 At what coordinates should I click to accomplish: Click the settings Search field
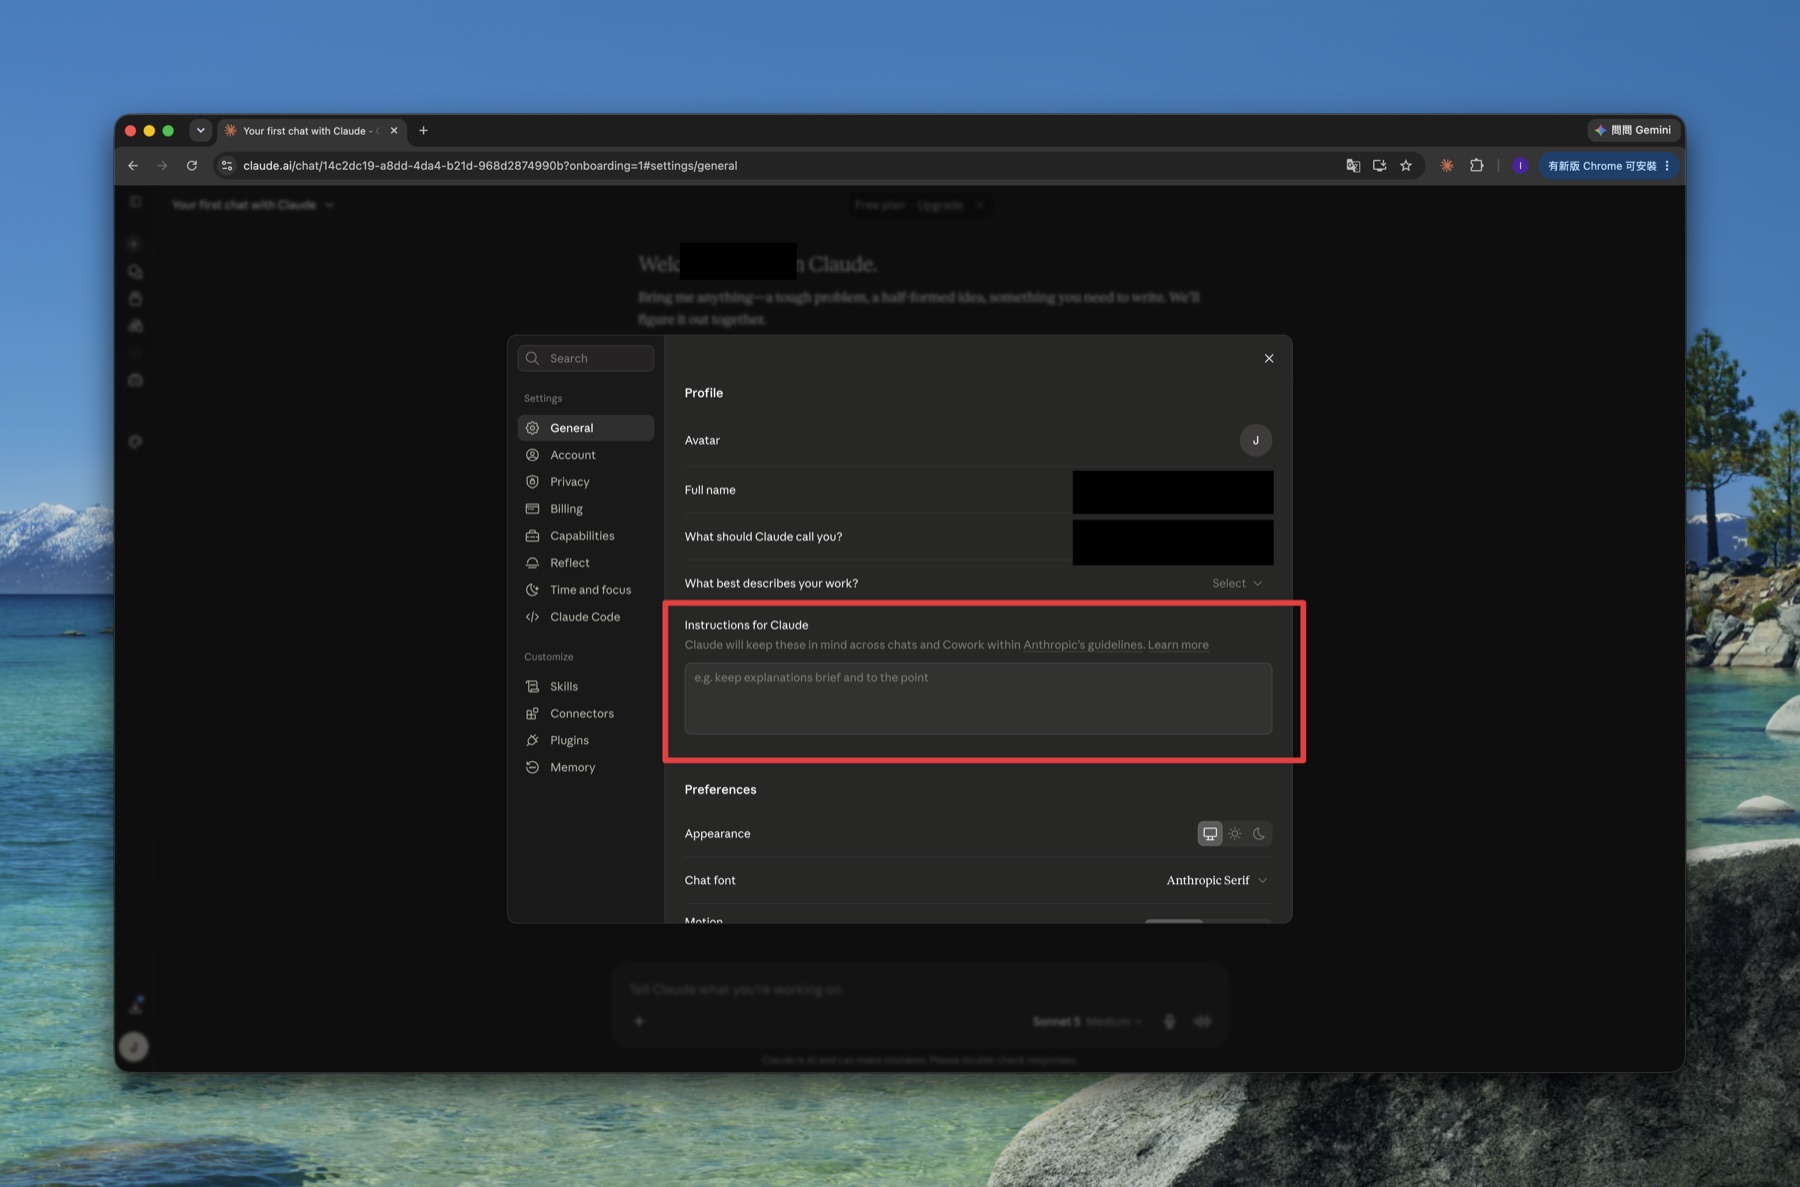(586, 358)
